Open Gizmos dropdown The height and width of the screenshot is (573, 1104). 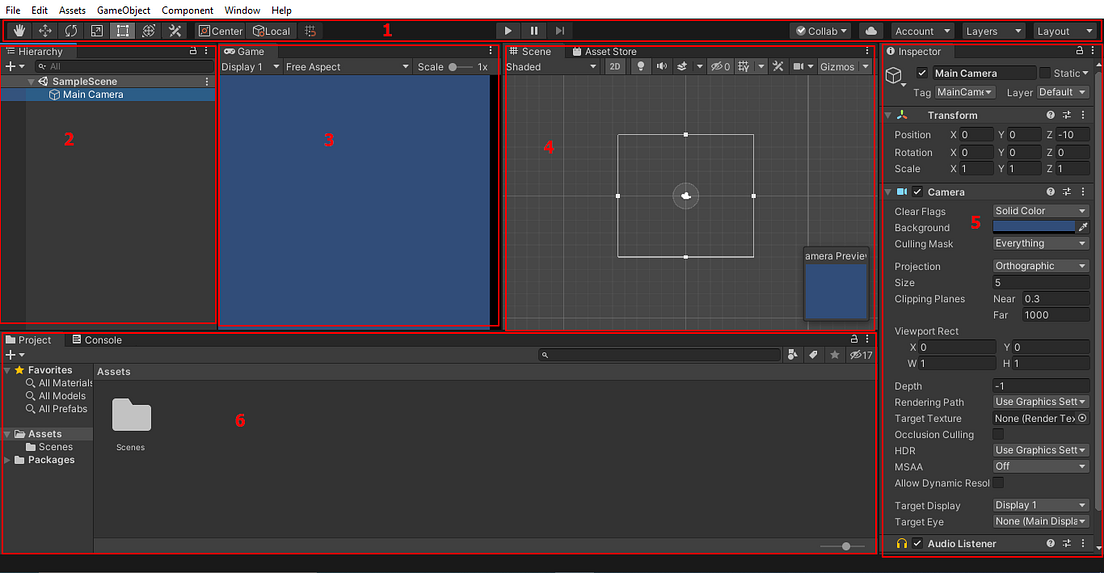tap(845, 66)
